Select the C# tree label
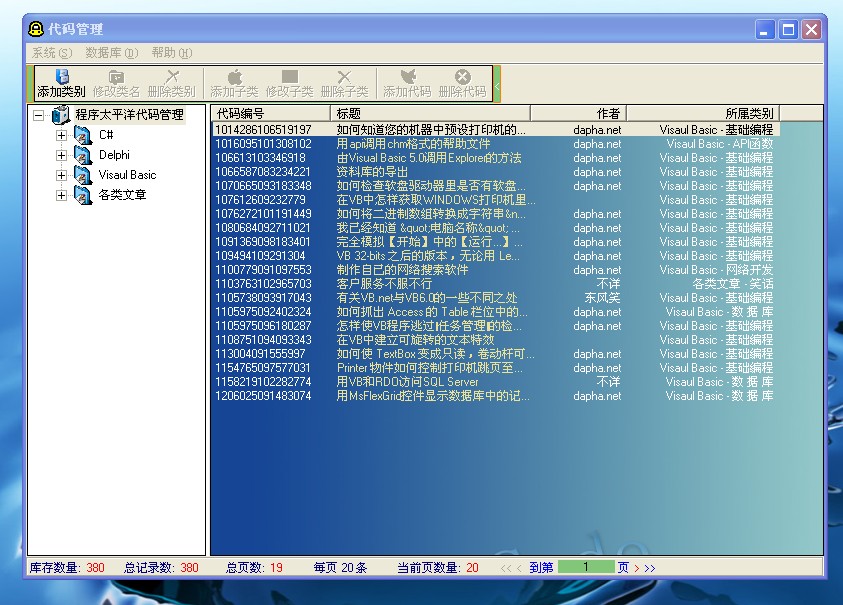Viewport: 843px width, 605px height. pos(106,134)
